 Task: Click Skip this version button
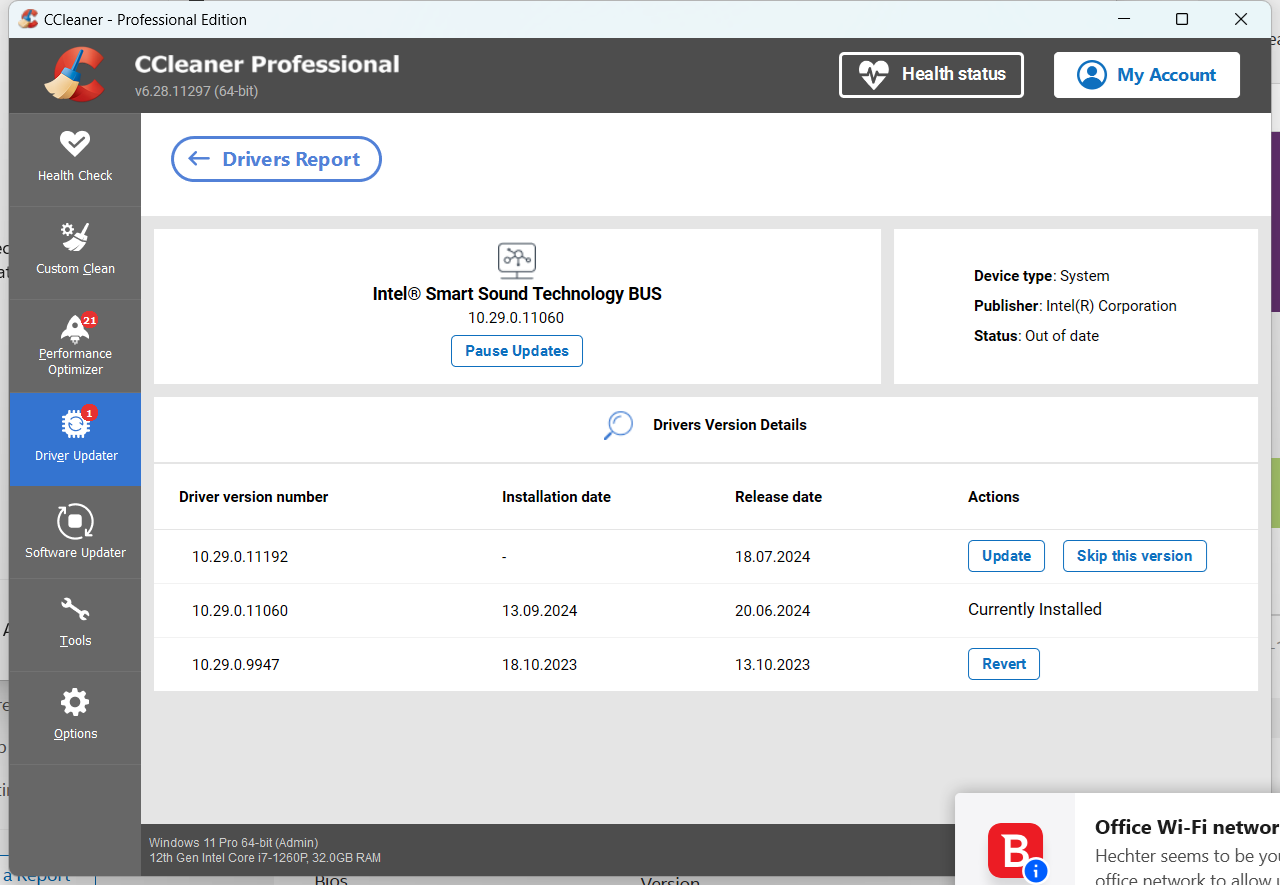(x=1134, y=556)
